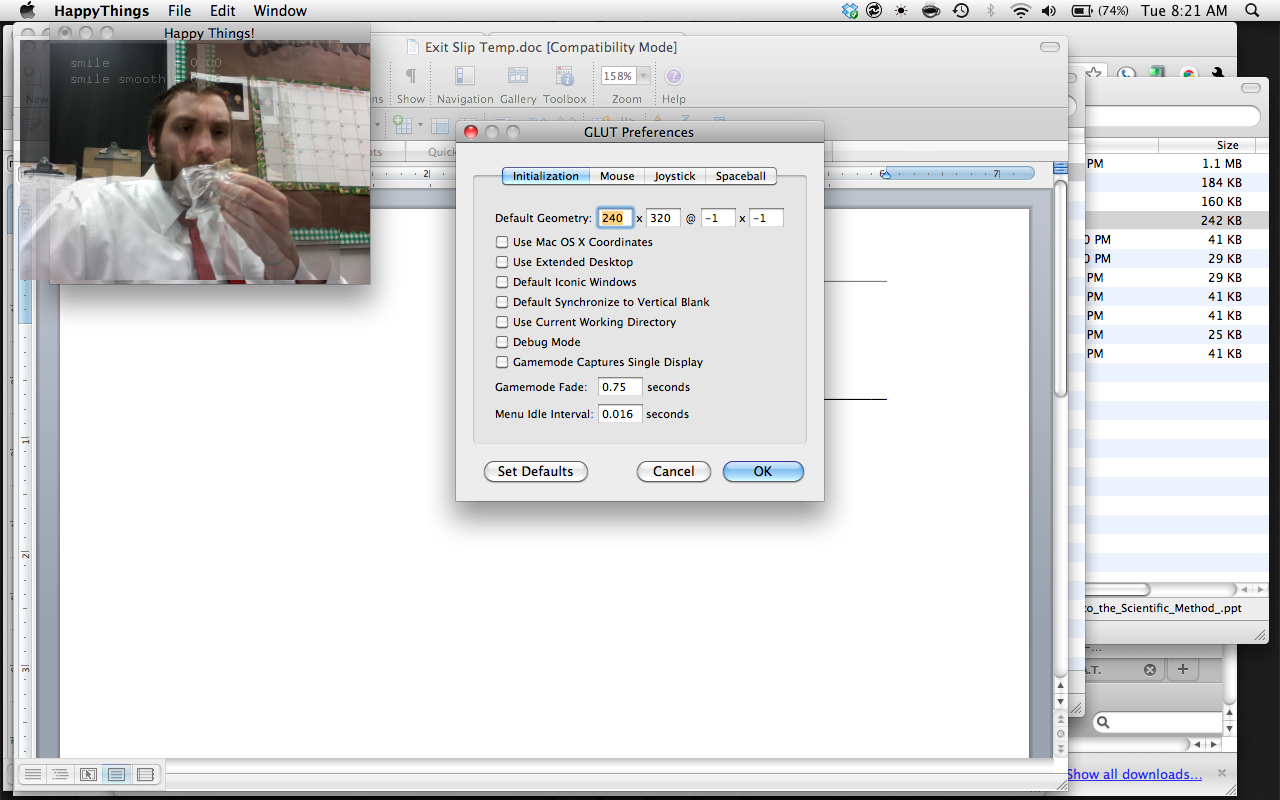Open the Window menu
This screenshot has height=800, width=1280.
coord(280,11)
